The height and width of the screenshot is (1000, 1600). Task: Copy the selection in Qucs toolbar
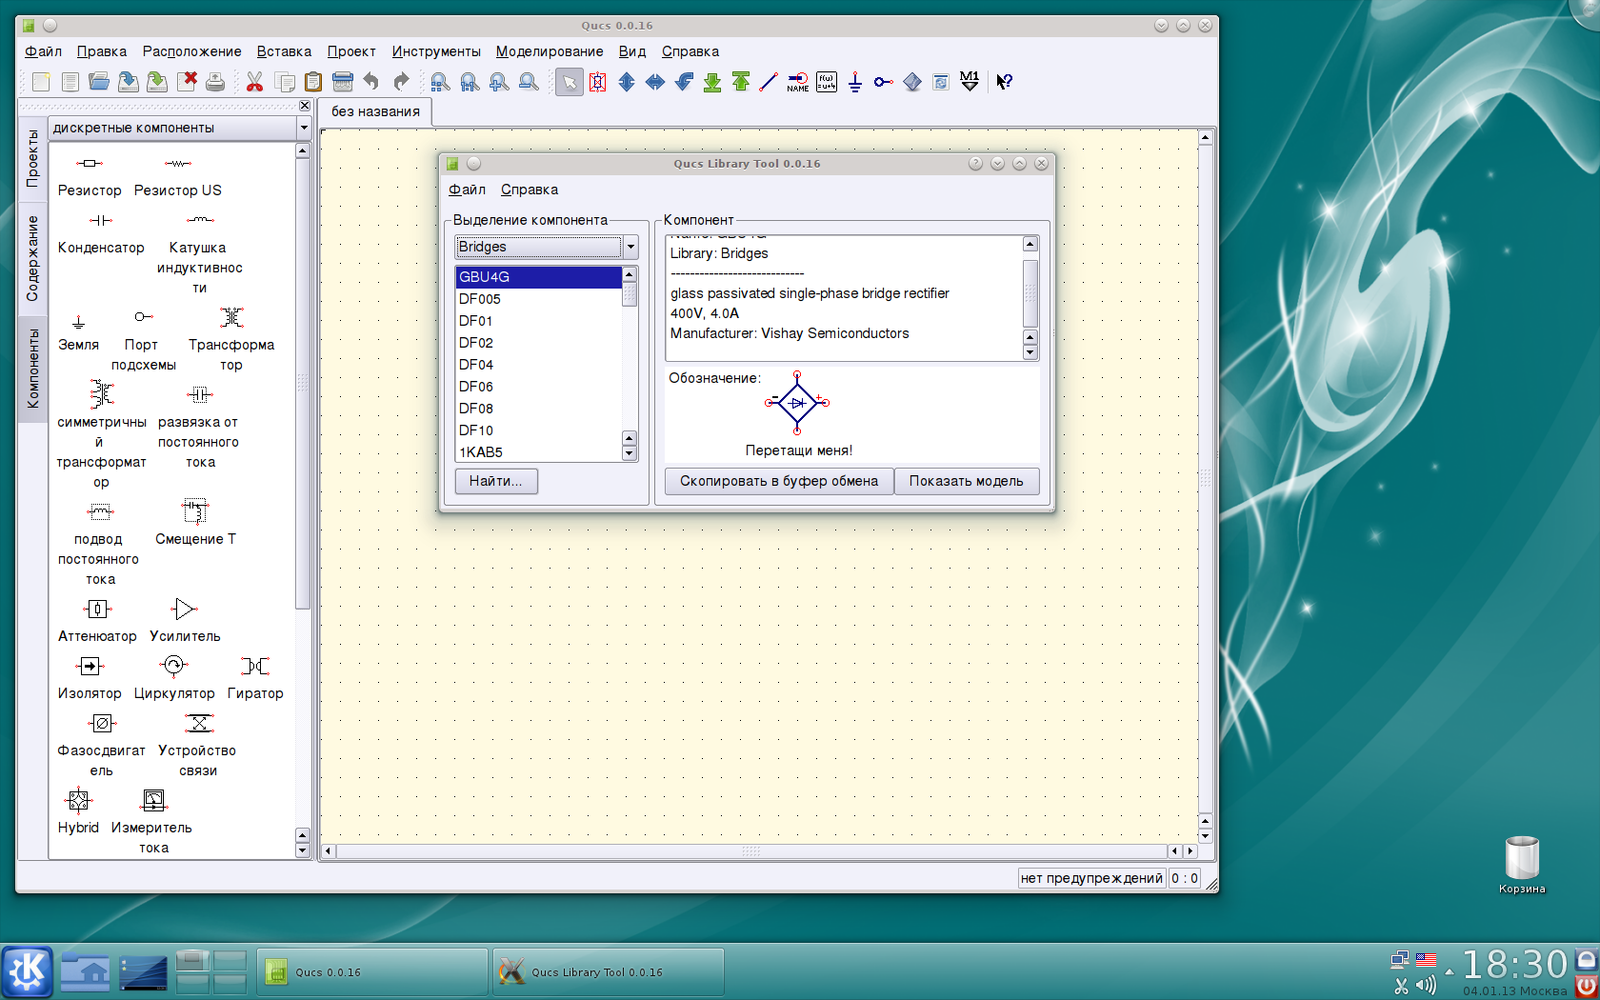[x=284, y=82]
